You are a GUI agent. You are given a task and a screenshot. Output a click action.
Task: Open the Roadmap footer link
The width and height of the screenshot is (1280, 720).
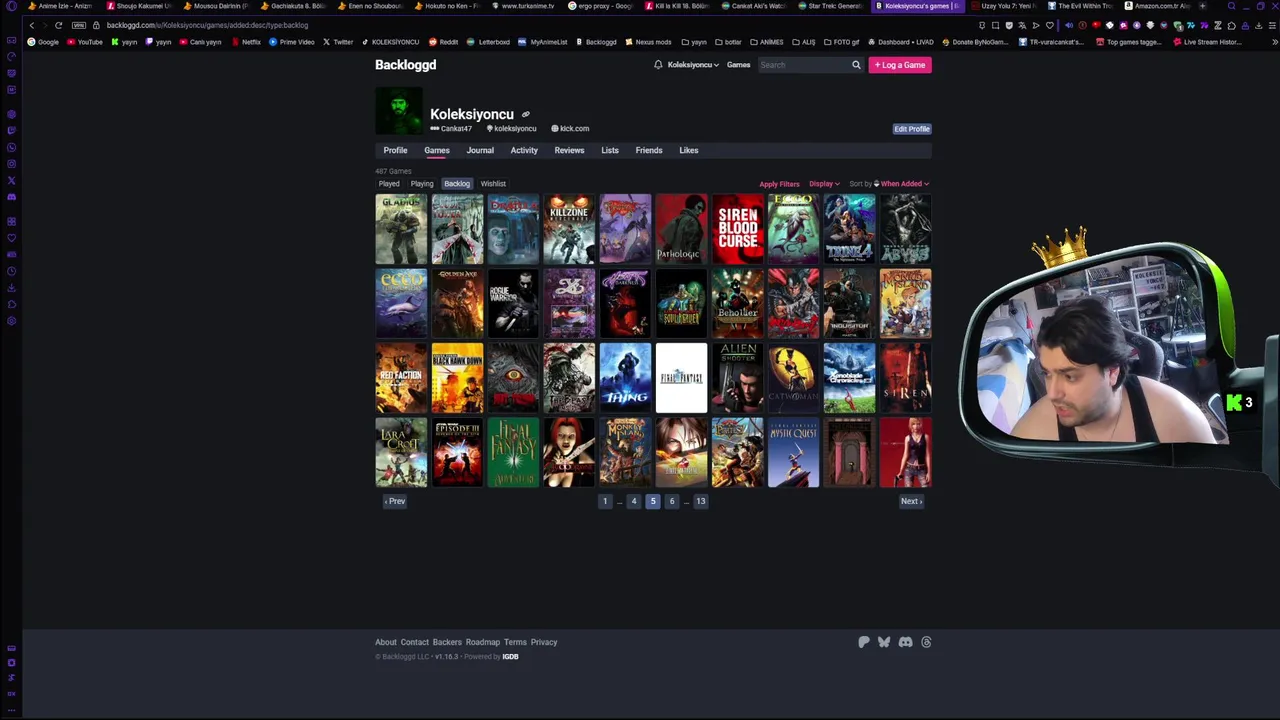coord(482,642)
